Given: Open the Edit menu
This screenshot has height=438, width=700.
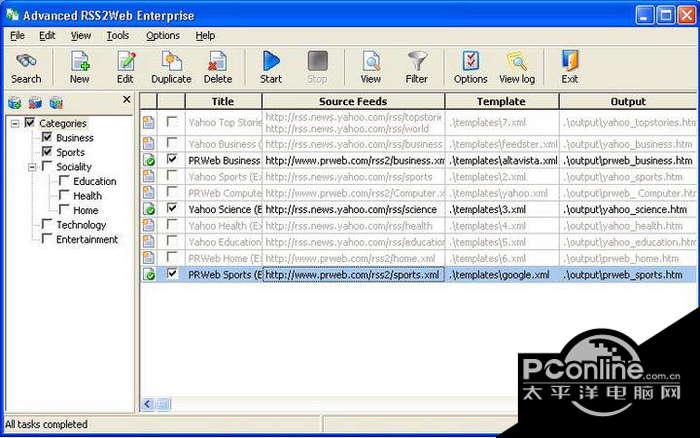Looking at the screenshot, I should (x=47, y=35).
